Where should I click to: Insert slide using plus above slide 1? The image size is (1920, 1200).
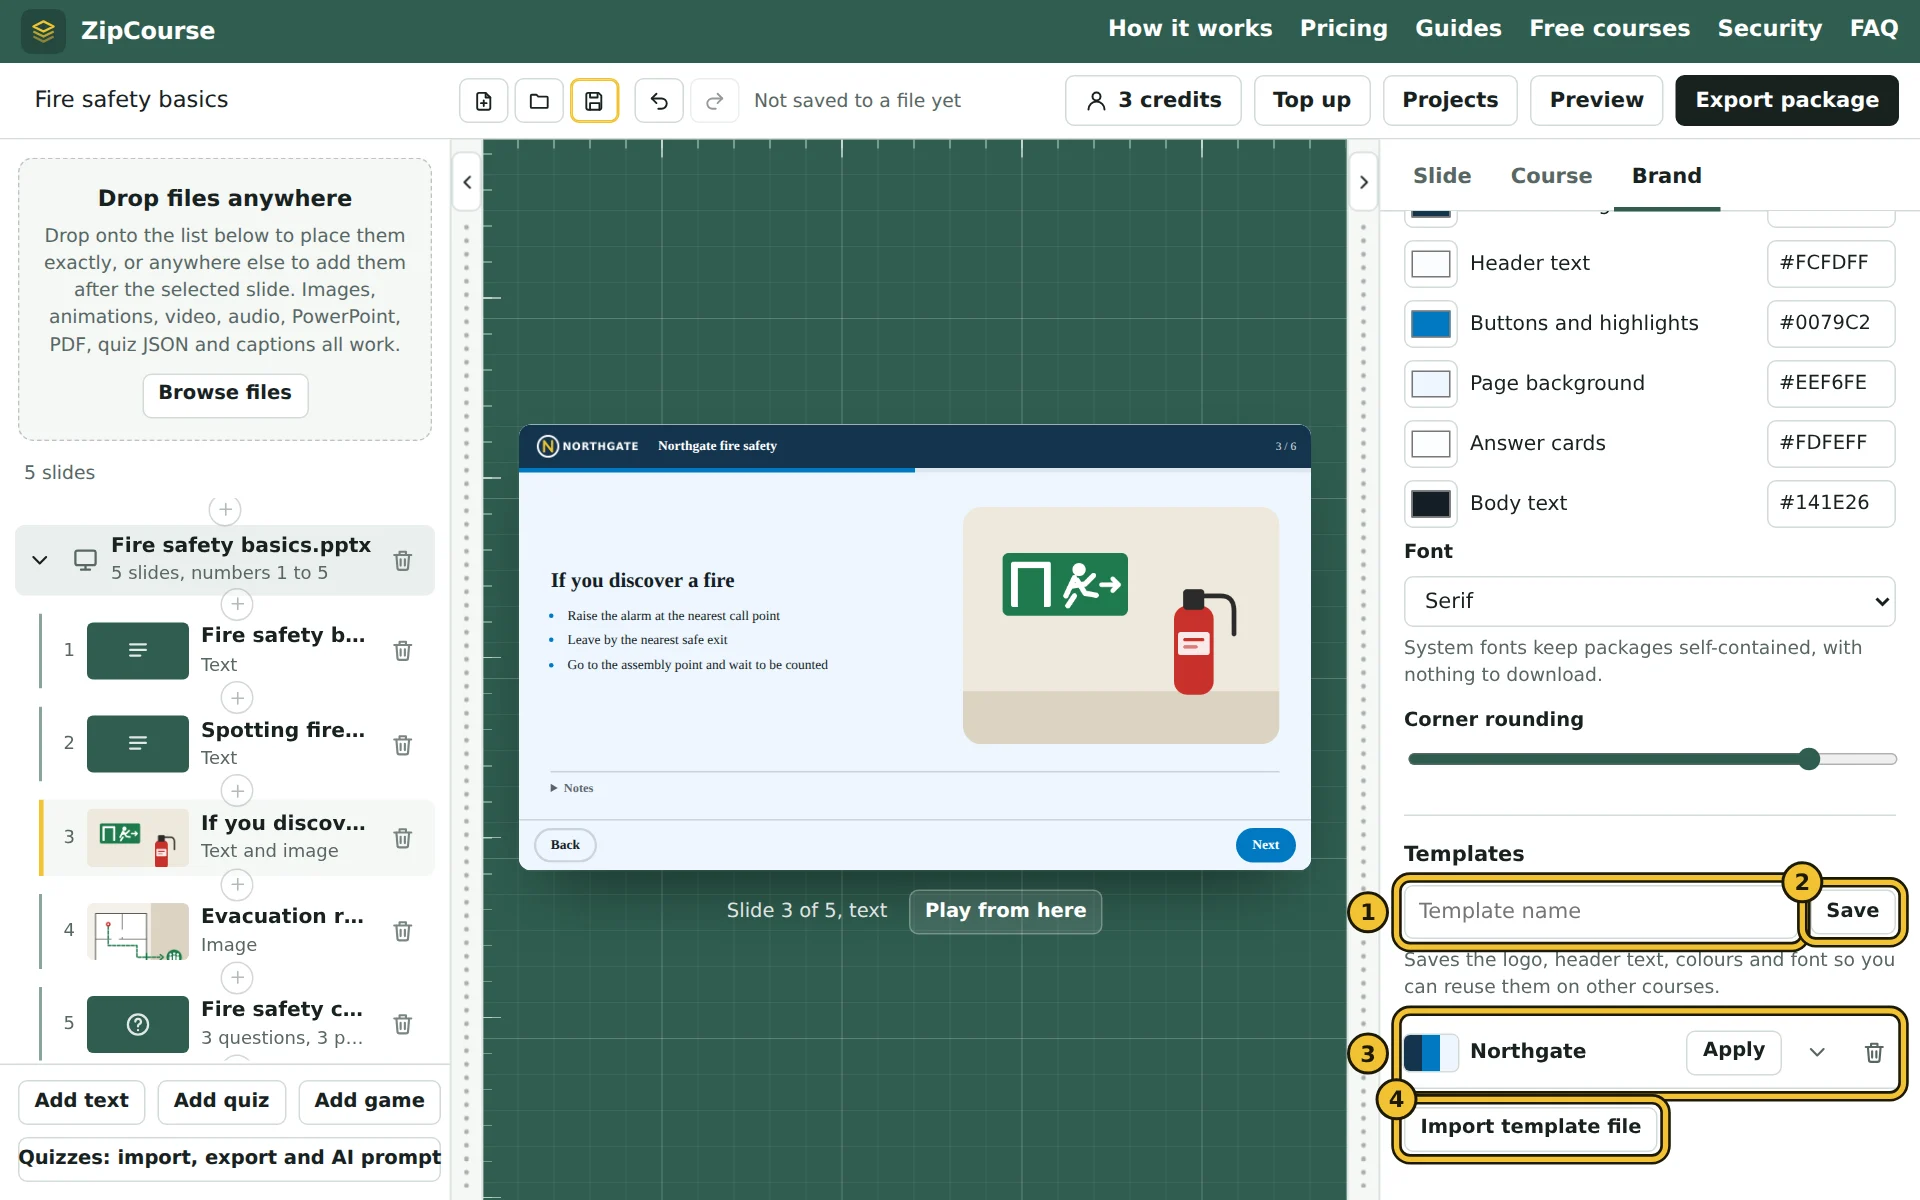coord(237,604)
